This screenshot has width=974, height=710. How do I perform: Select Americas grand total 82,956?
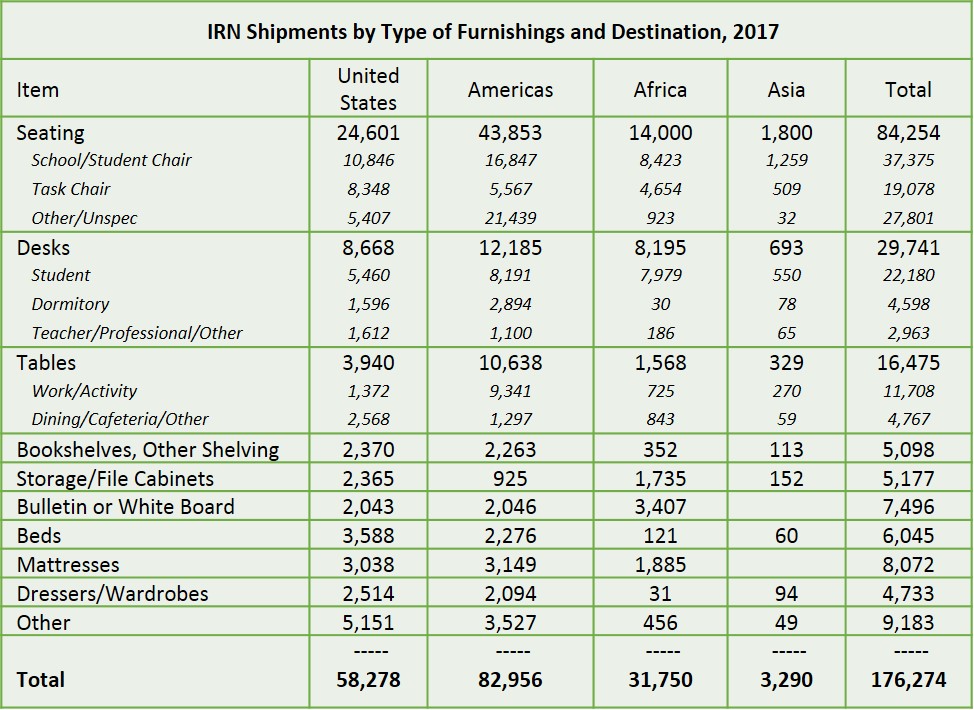pyautogui.click(x=510, y=680)
